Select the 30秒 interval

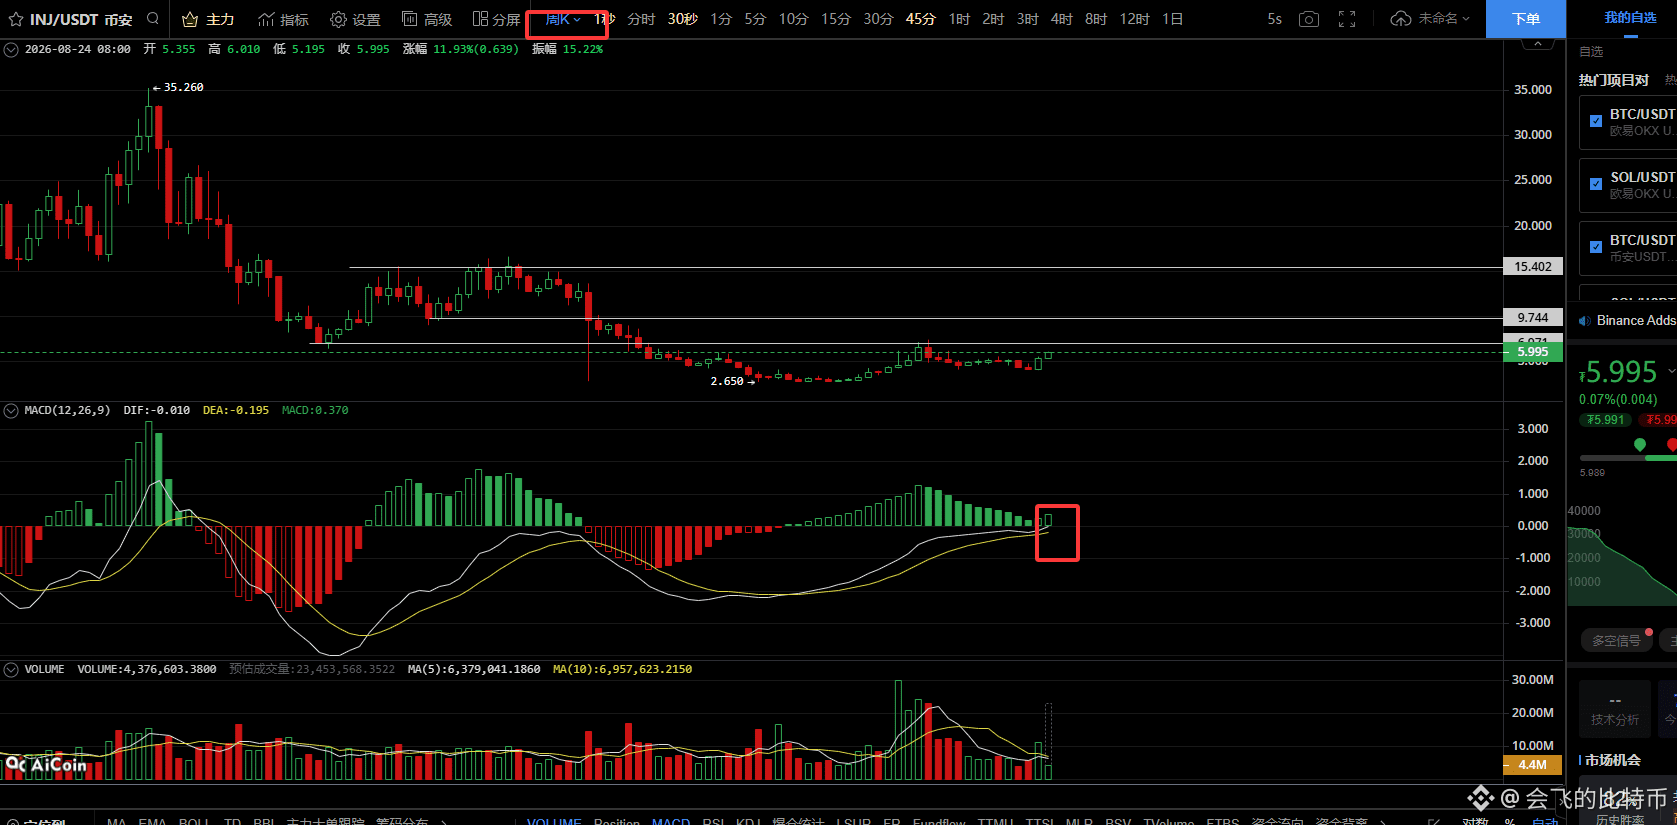coord(683,19)
